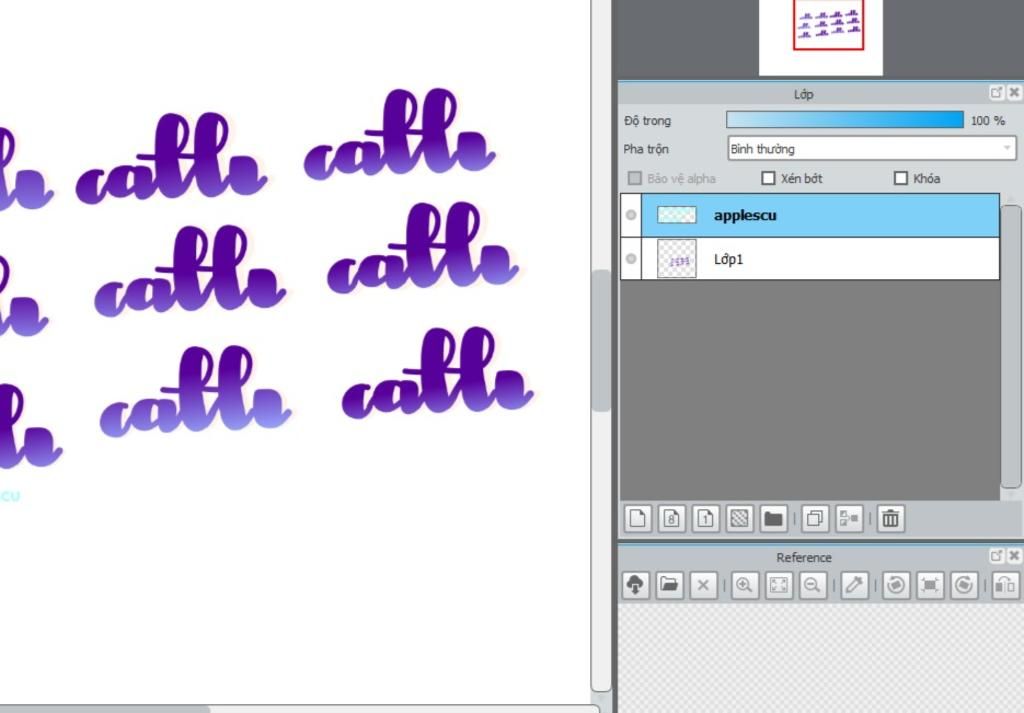Viewport: 1024px width, 713px height.
Task: Enable the Khóa lock checkbox
Action: click(x=901, y=178)
